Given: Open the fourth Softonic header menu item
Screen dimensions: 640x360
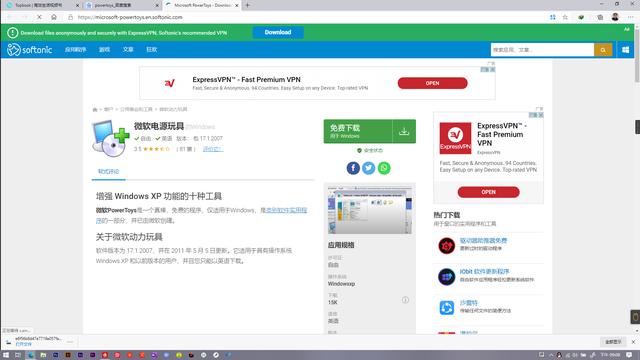Looking at the screenshot, I should [152, 49].
